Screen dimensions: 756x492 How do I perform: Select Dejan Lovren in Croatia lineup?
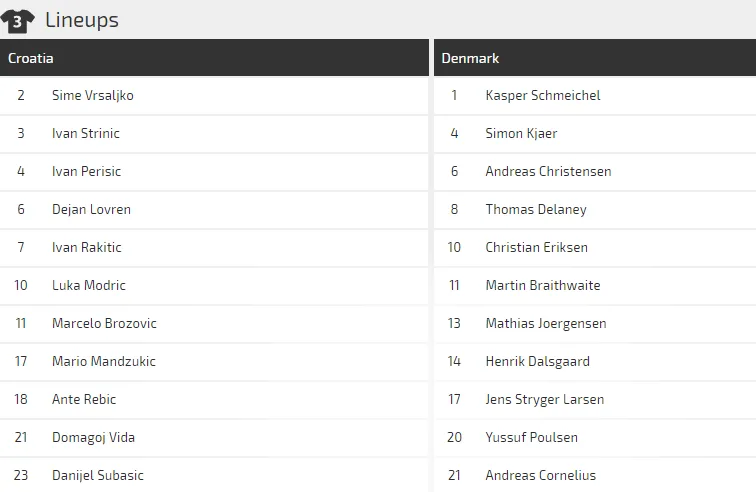(x=91, y=209)
